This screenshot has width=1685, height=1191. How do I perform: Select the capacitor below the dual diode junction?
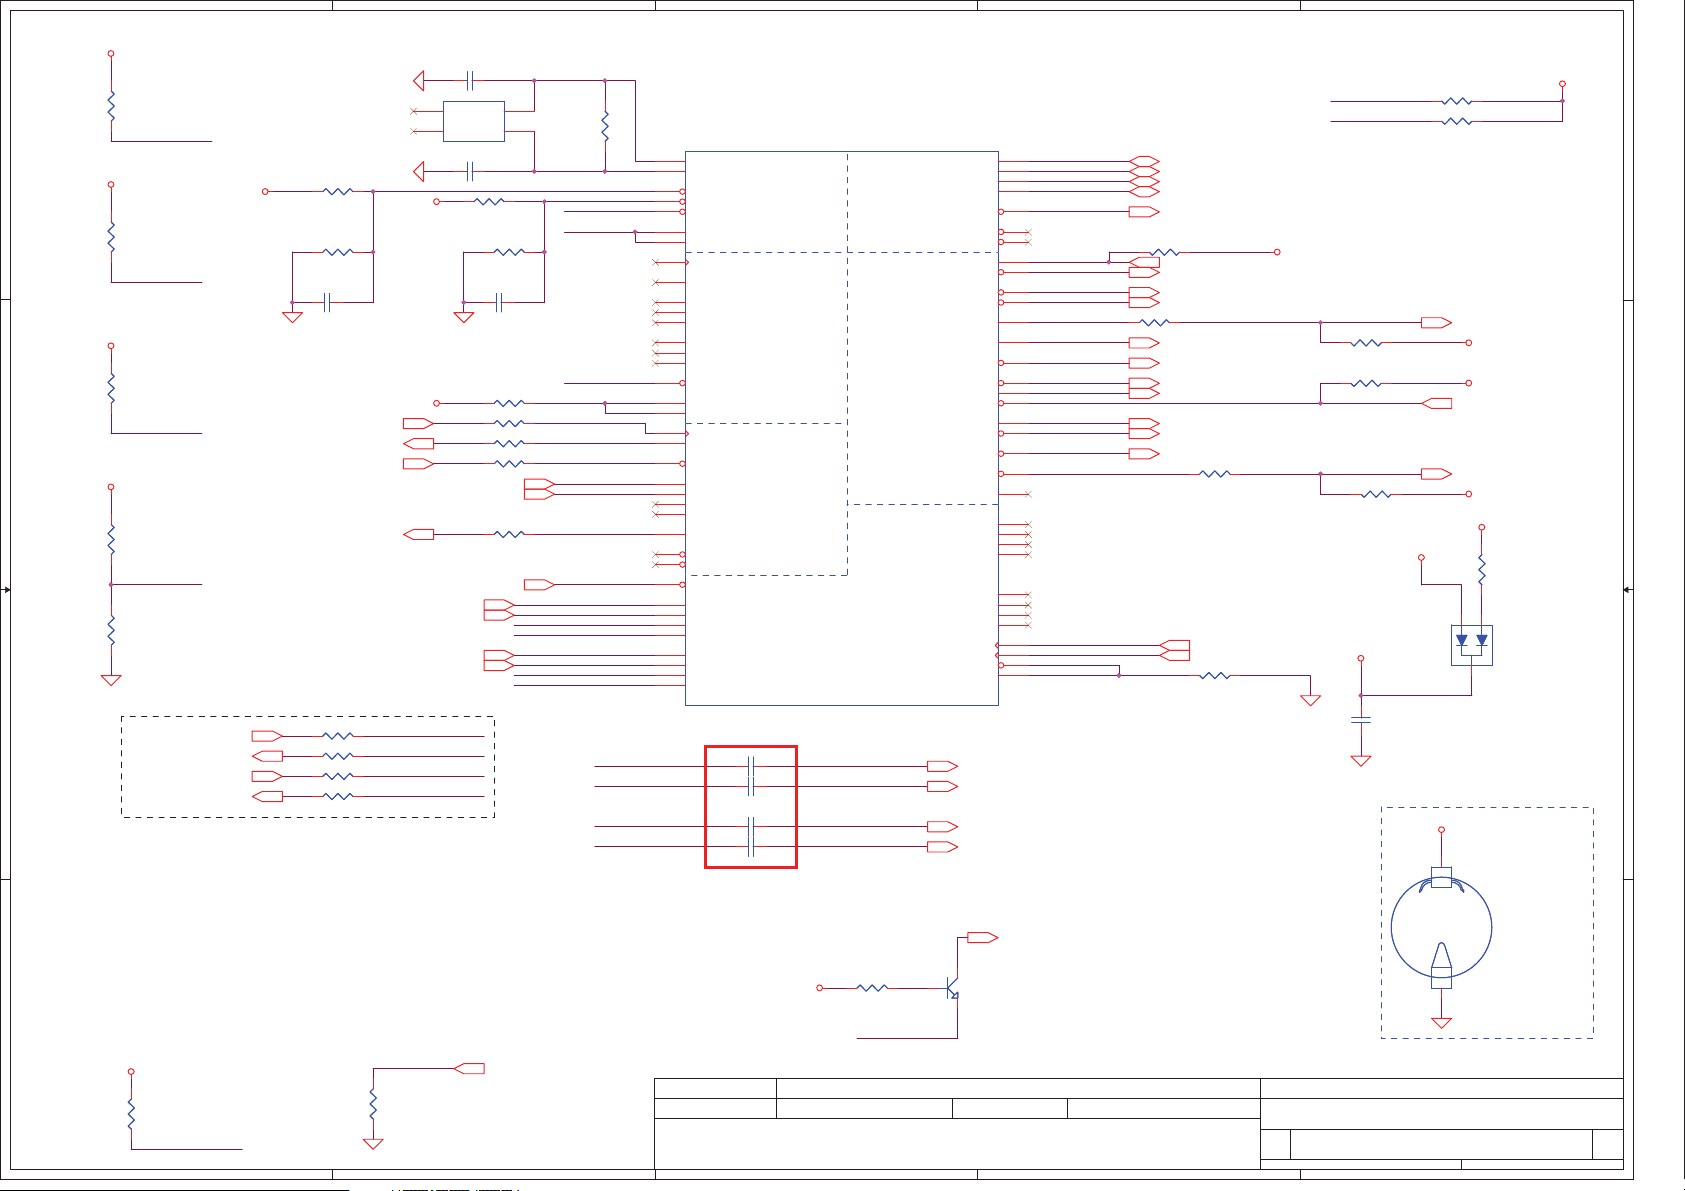[1361, 719]
